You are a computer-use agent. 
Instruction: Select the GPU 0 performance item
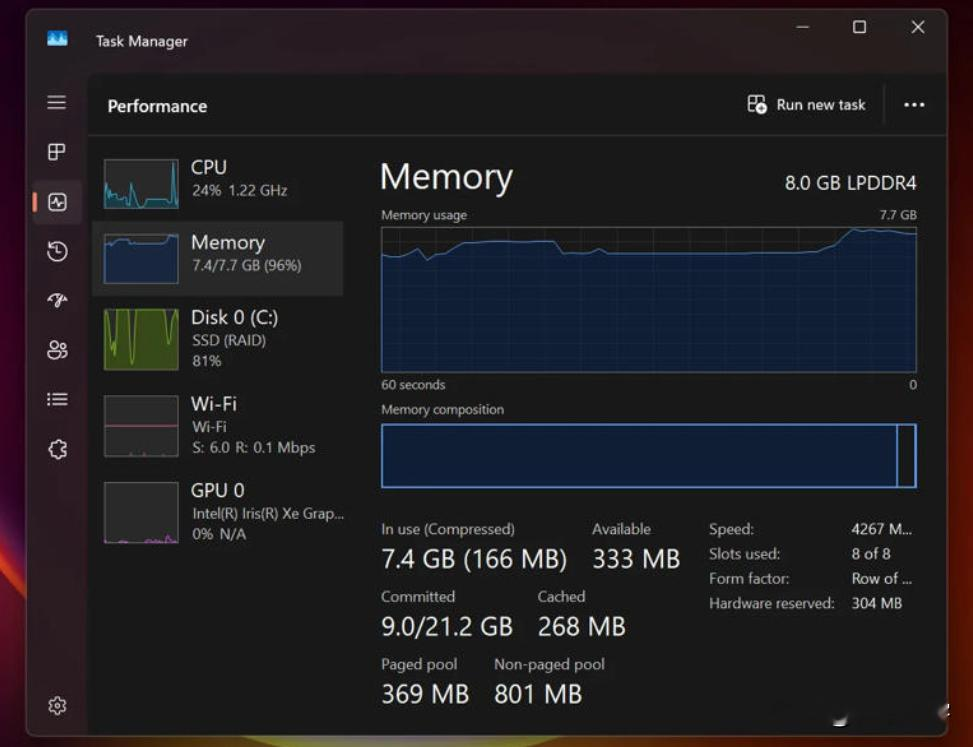[217, 512]
